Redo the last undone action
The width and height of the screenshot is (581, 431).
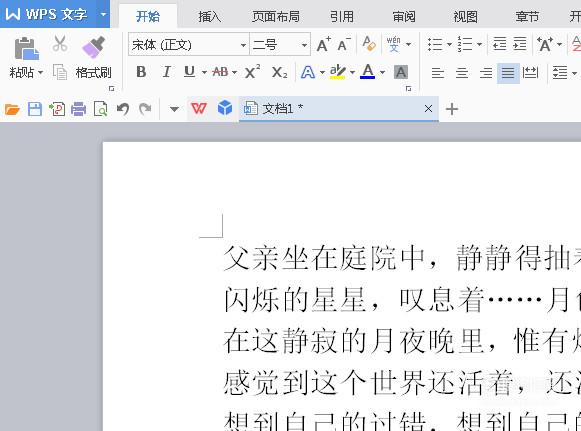145,109
